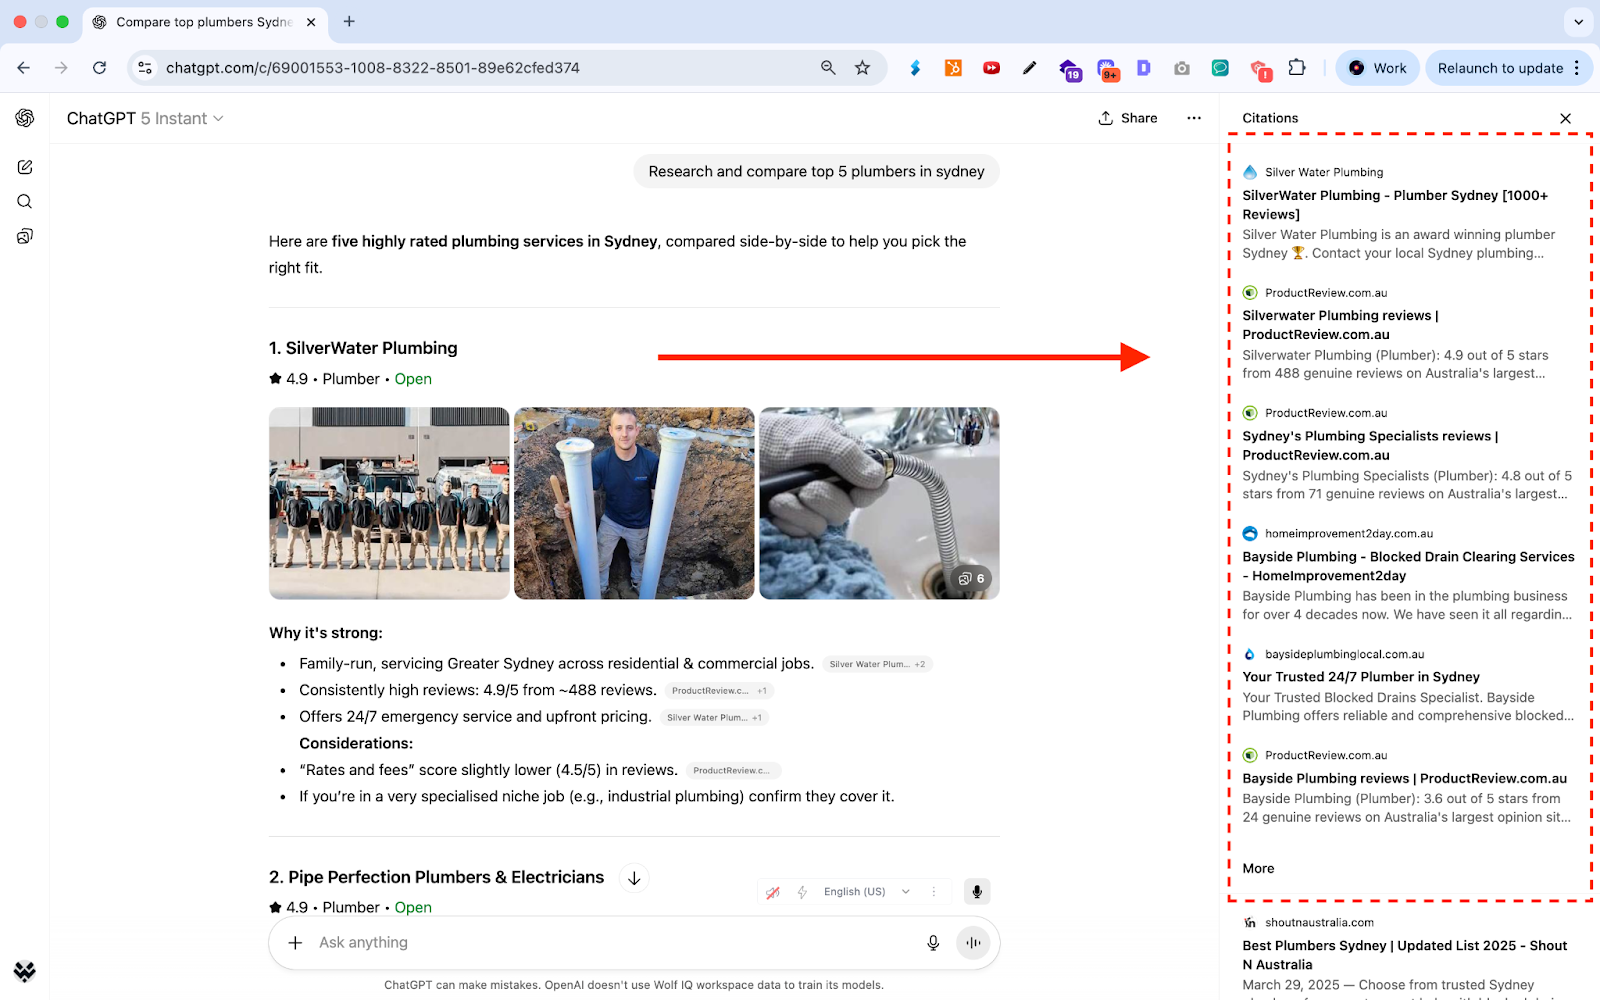Click the lightning bolt icon beside English (US)
Image resolution: width=1600 pixels, height=1000 pixels.
[802, 891]
